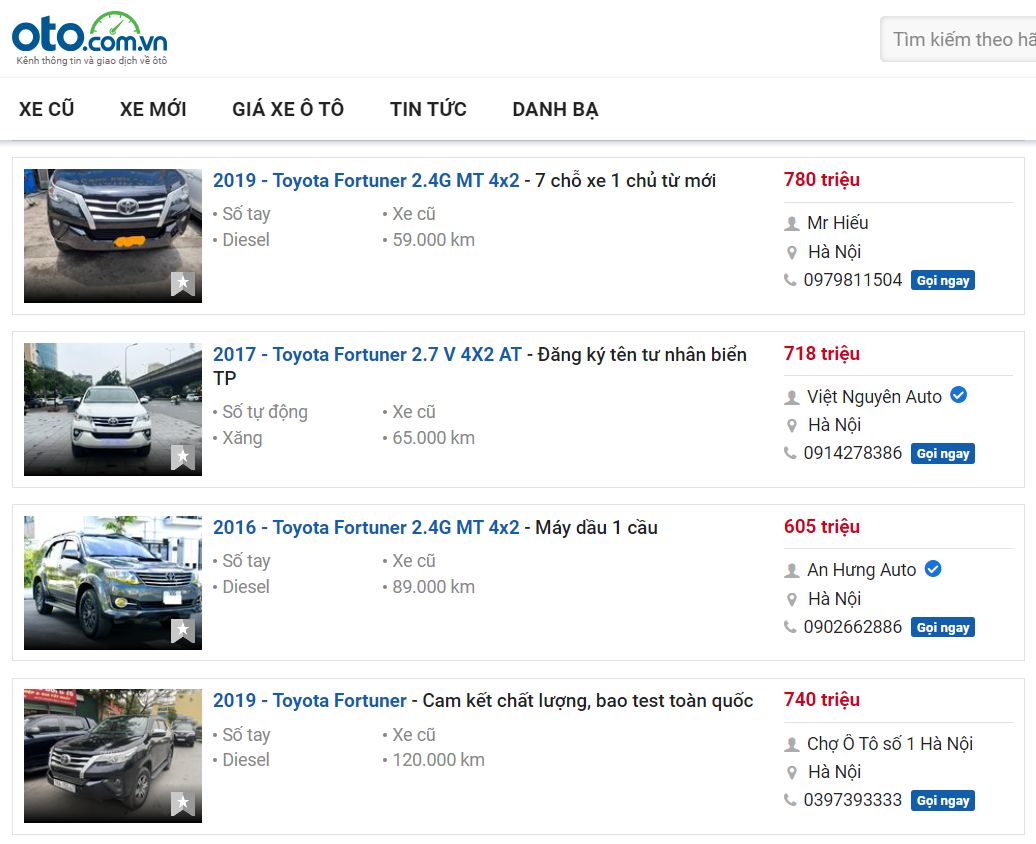
Task: Click location pin in Mr Hiếu listing
Action: tap(792, 252)
